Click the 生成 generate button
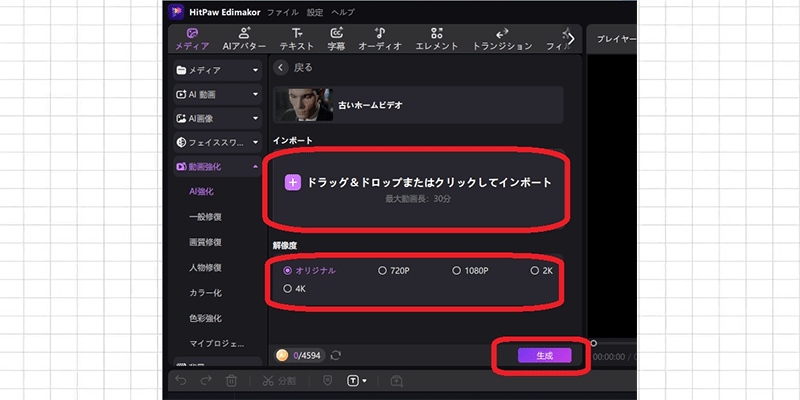800x400 pixels. (x=544, y=356)
